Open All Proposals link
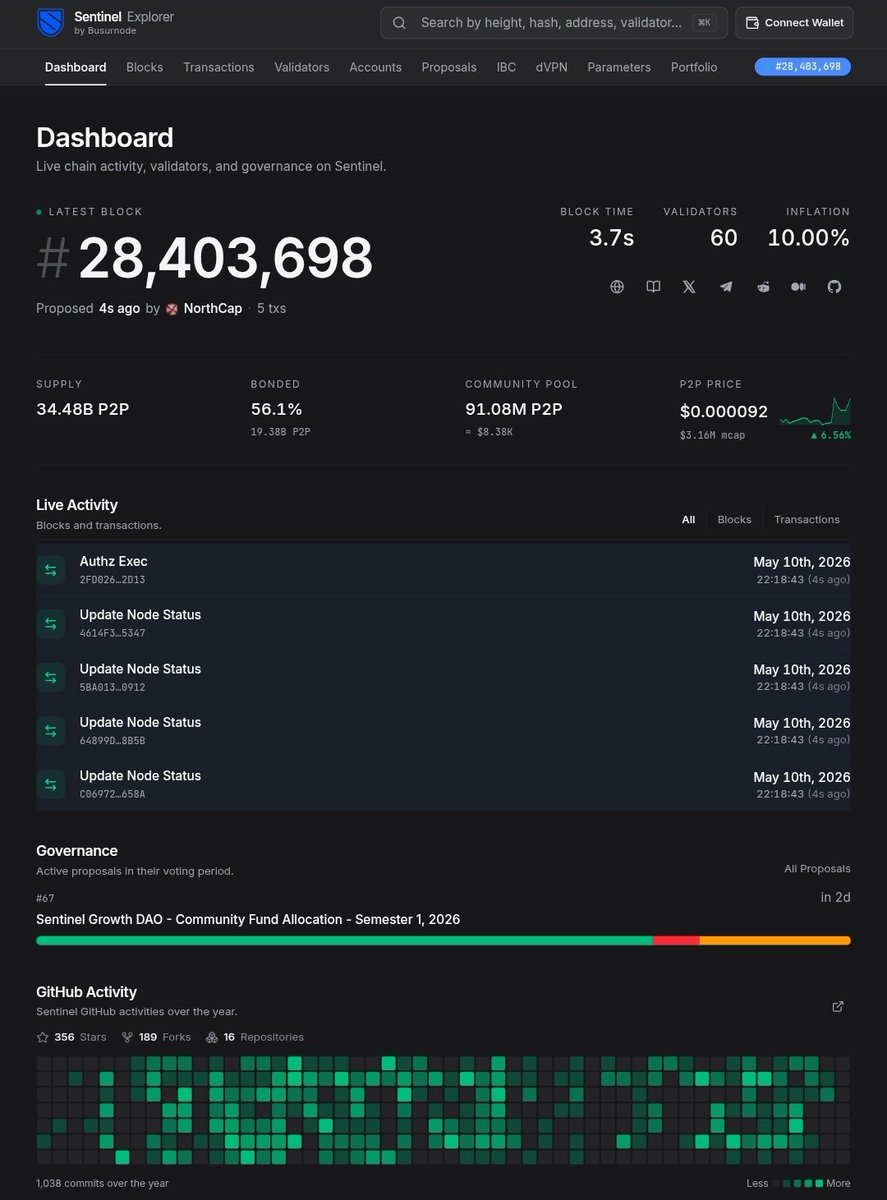Image resolution: width=887 pixels, height=1200 pixels. 817,869
